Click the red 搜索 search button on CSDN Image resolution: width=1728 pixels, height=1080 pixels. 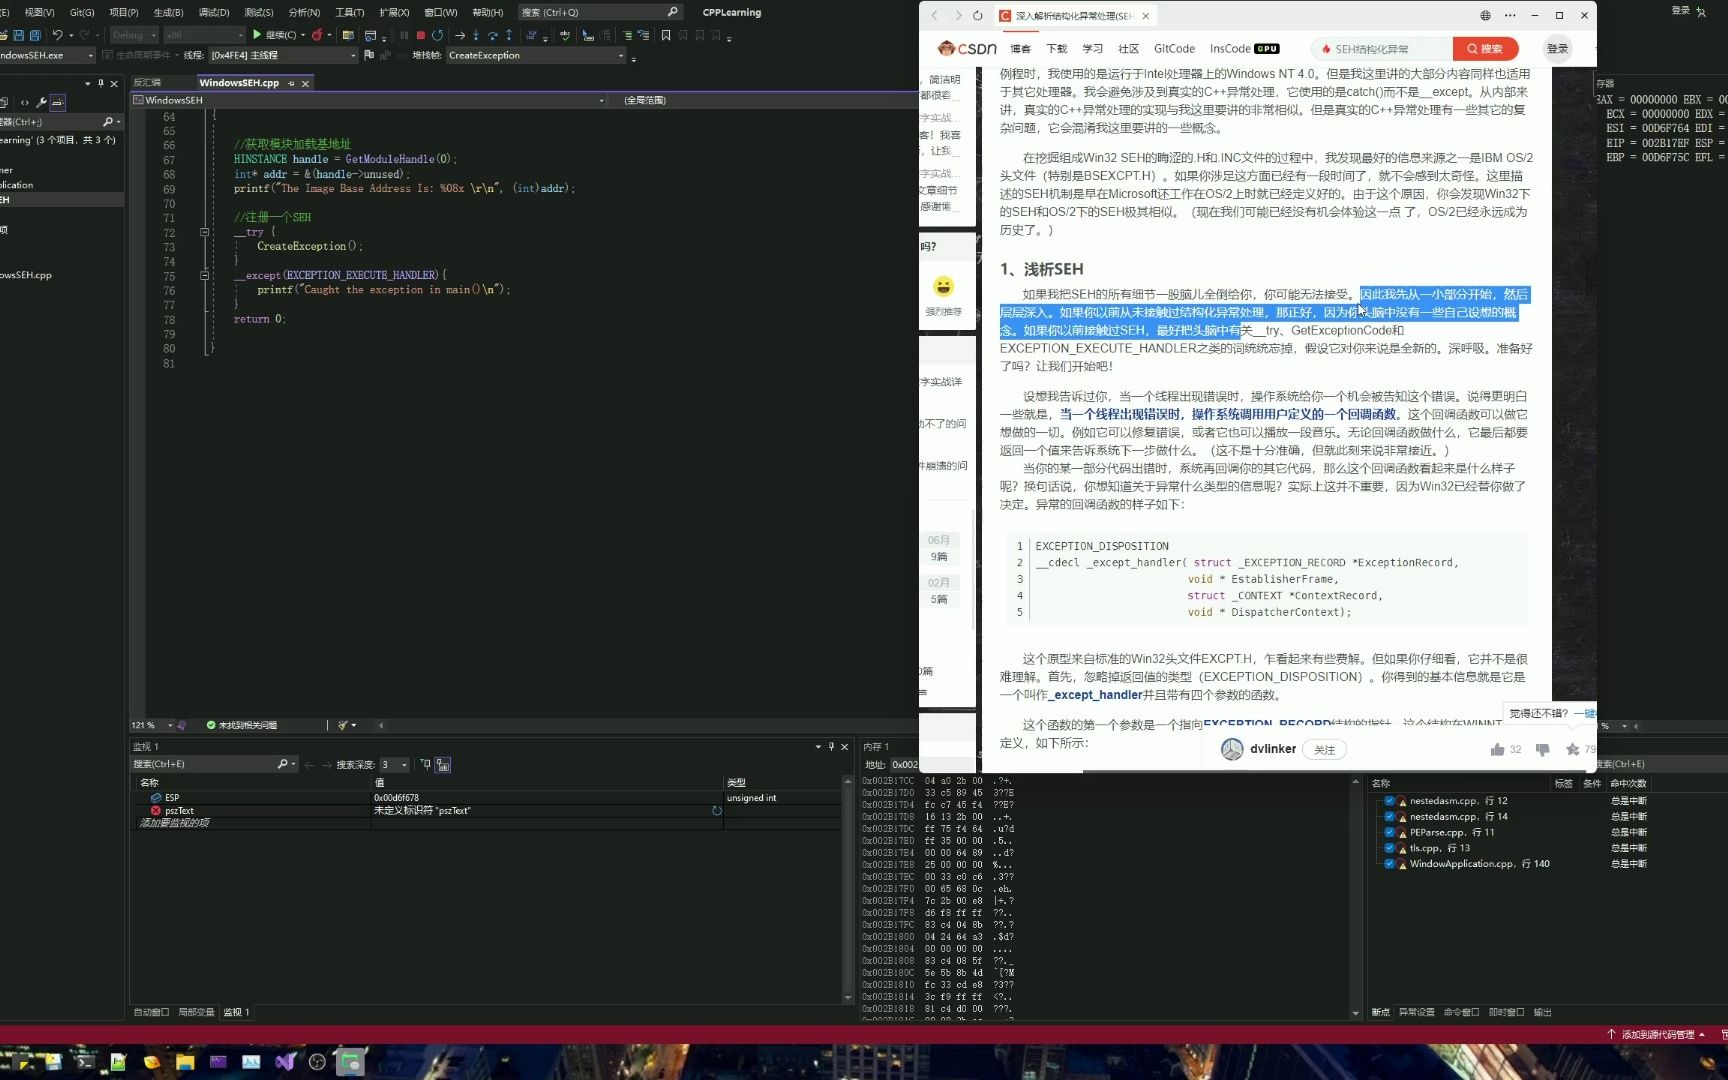point(1485,48)
